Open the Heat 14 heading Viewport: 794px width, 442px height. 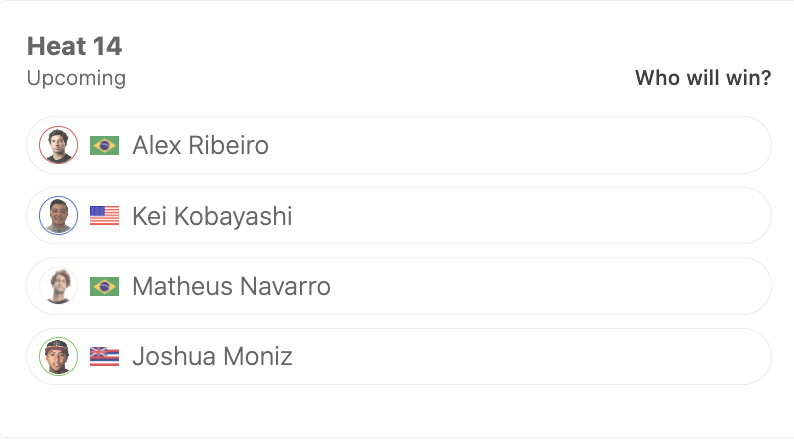pyautogui.click(x=74, y=46)
